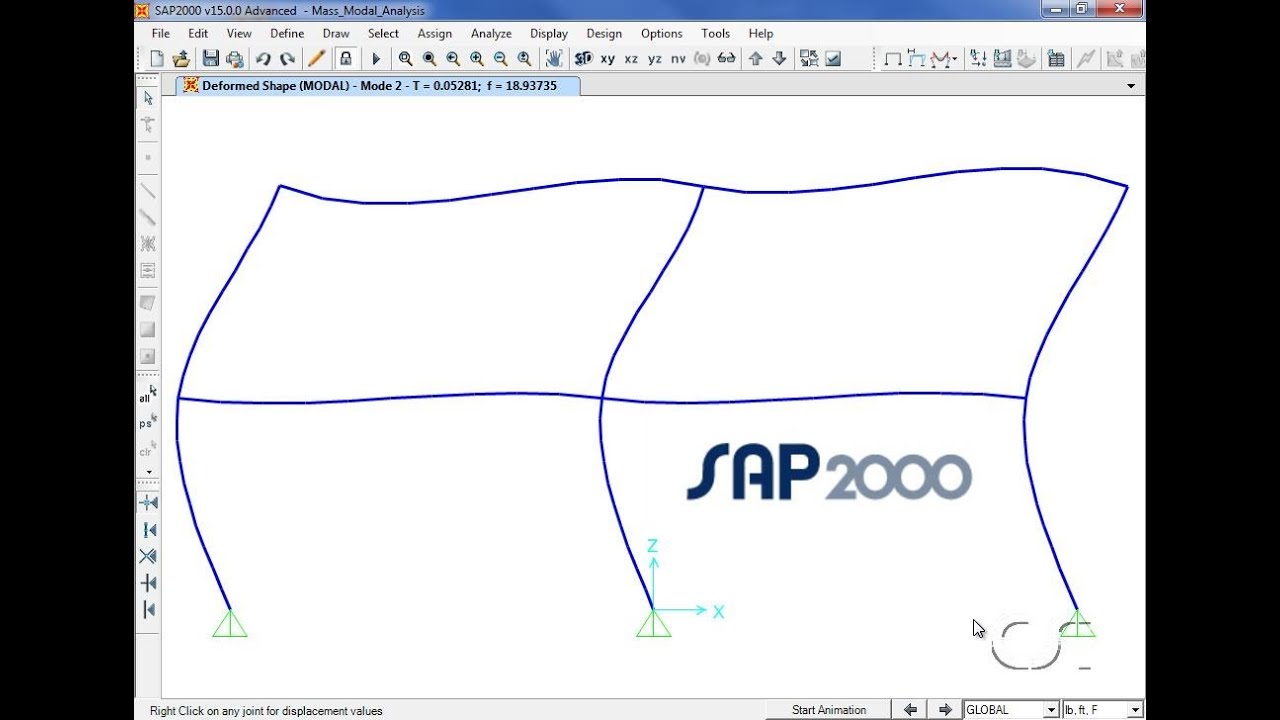Click the nv named view button
The image size is (1280, 720).
coord(678,59)
